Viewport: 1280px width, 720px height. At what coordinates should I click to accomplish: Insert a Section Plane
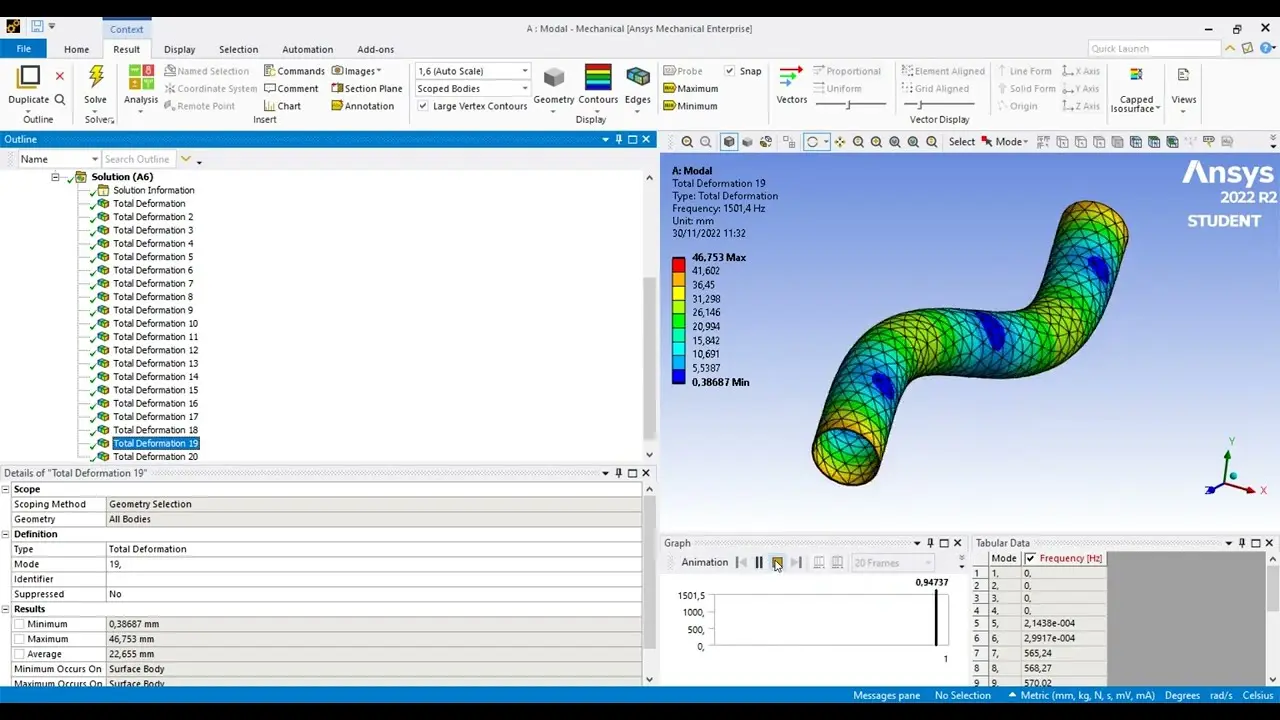pos(366,88)
